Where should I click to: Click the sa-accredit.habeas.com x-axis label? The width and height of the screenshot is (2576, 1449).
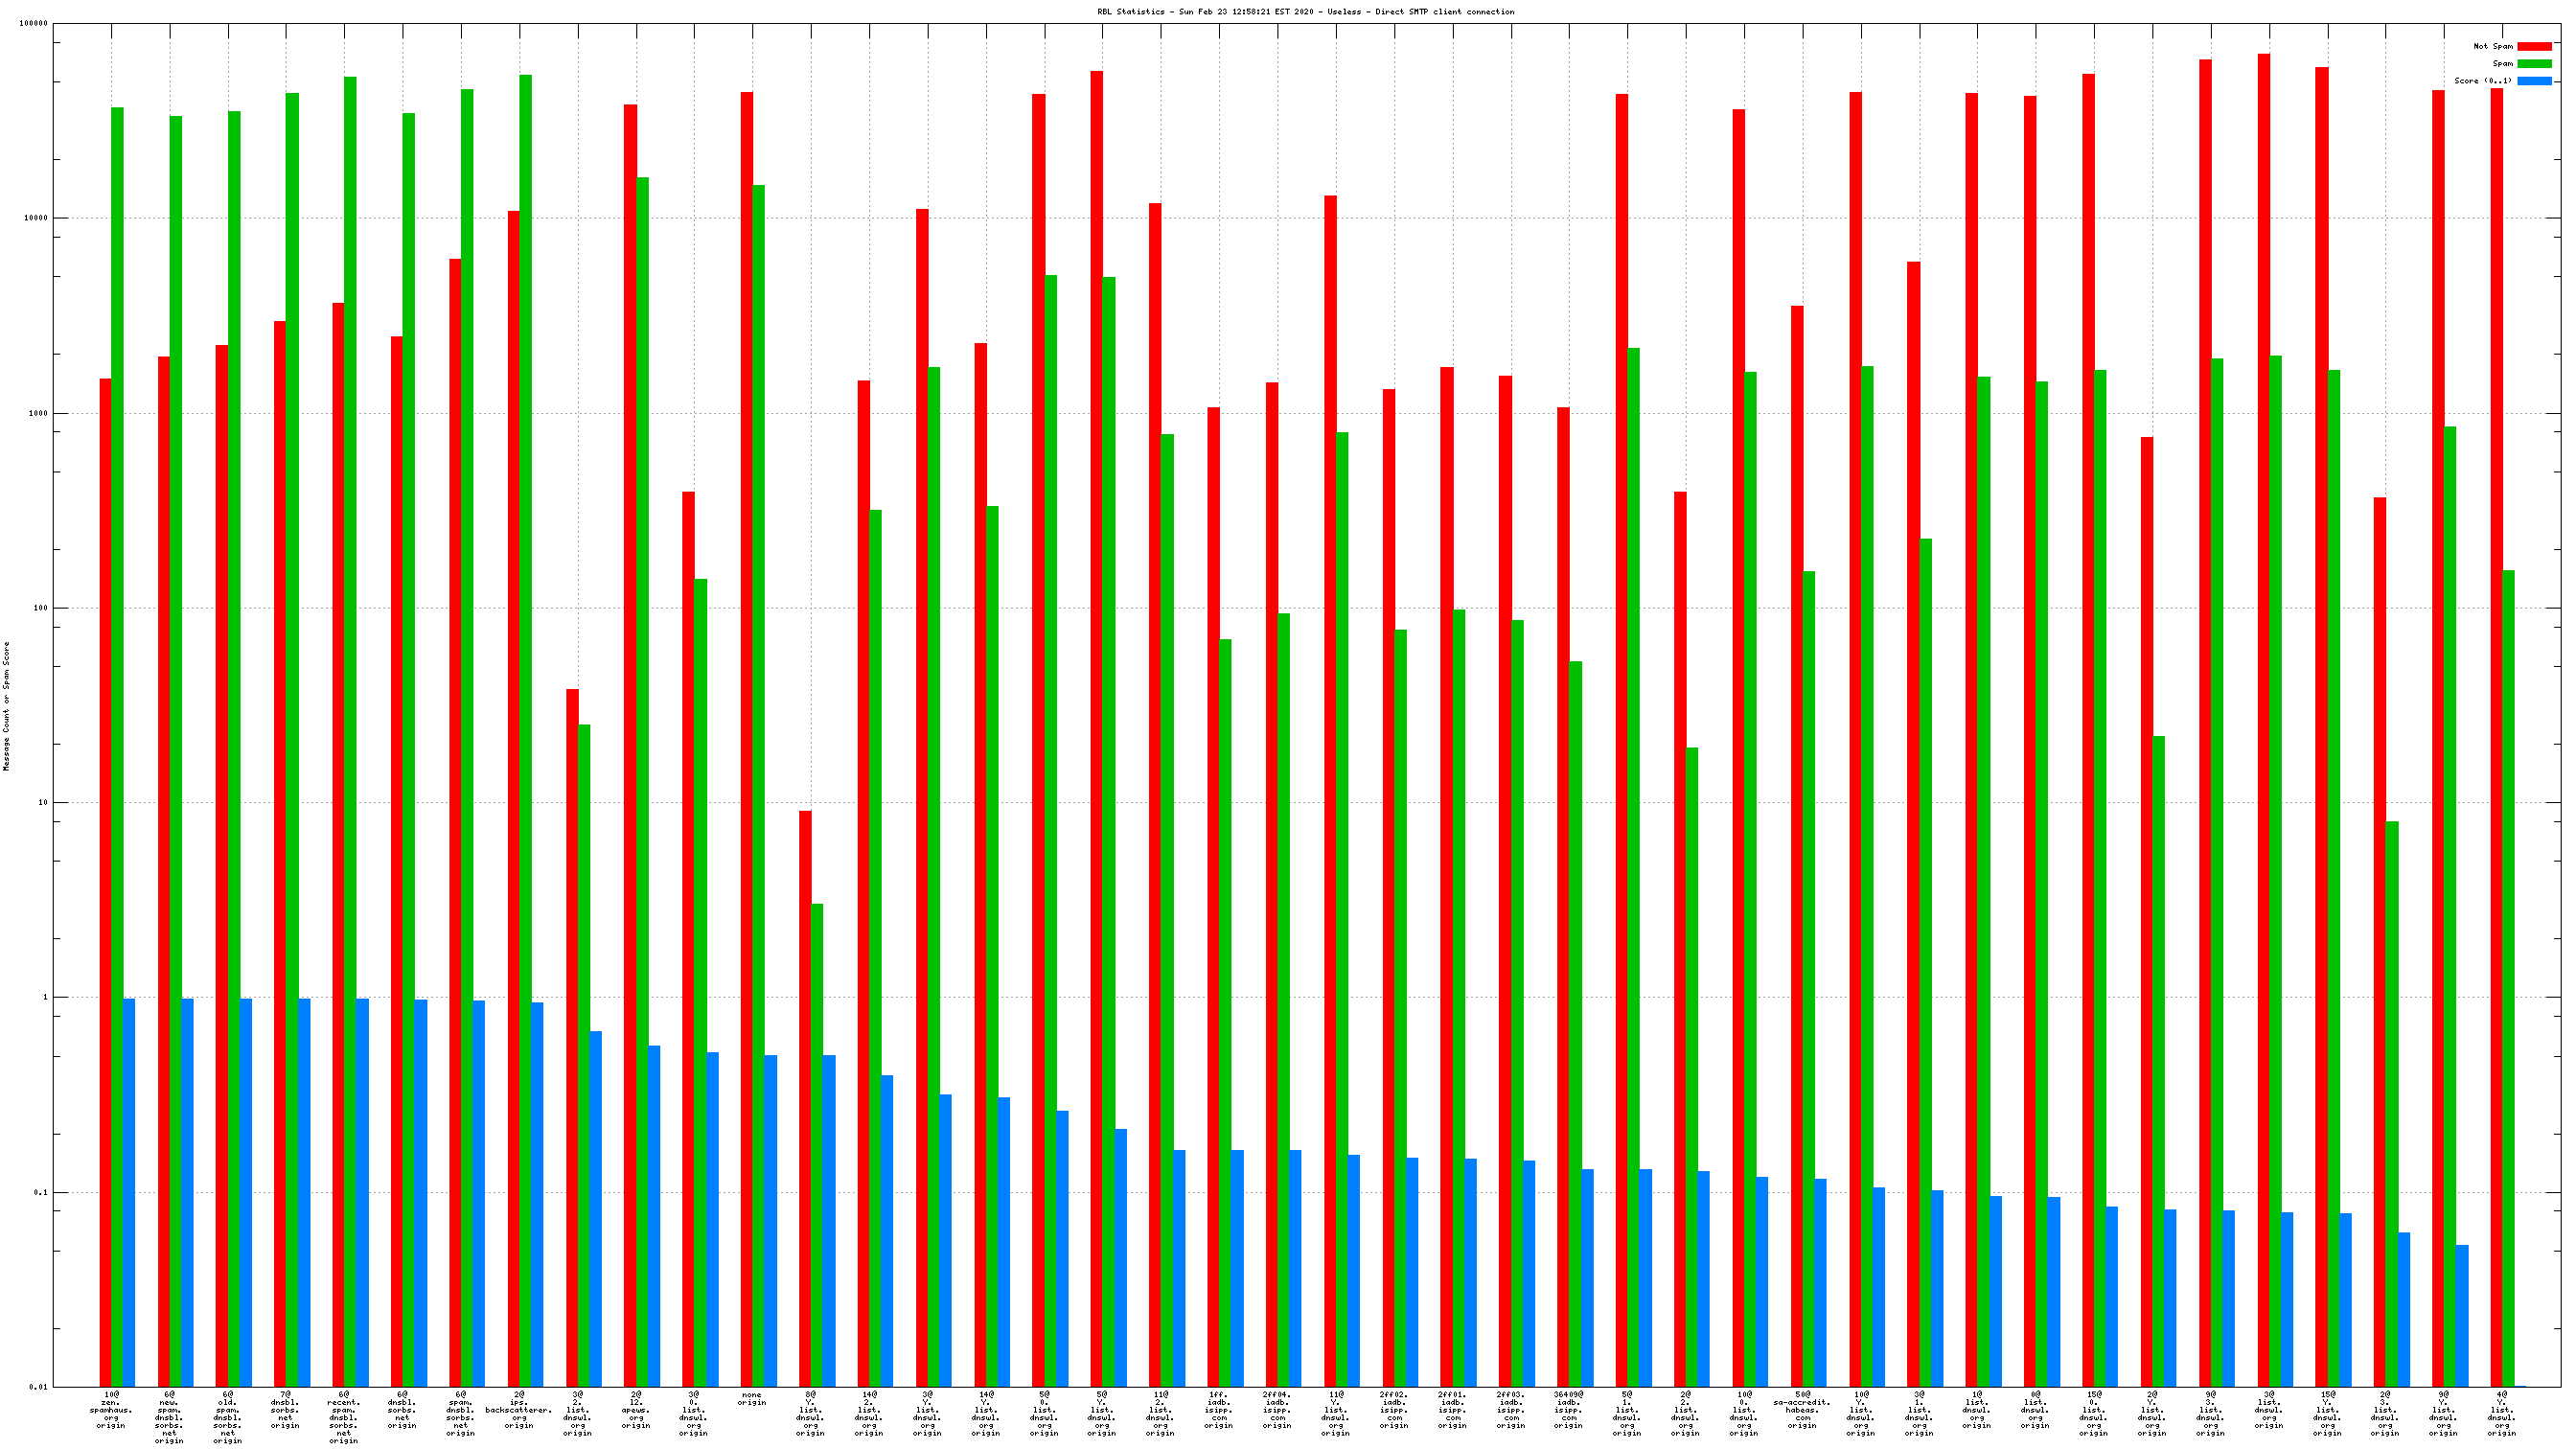[1802, 1409]
